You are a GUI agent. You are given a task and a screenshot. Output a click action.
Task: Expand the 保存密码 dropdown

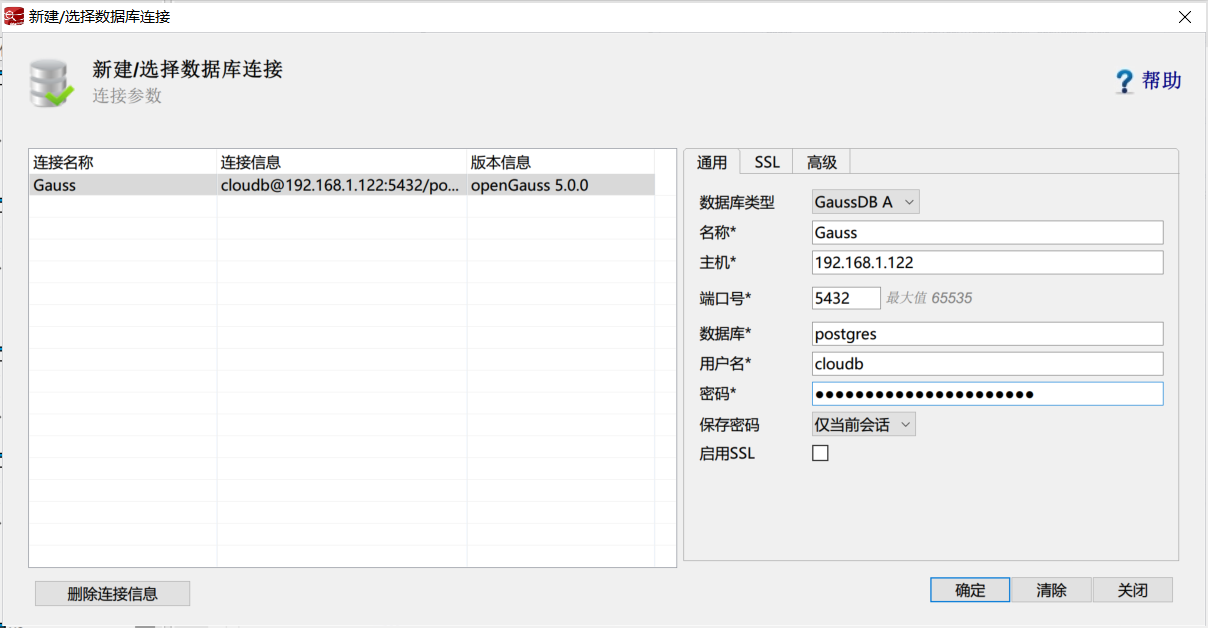tap(863, 424)
